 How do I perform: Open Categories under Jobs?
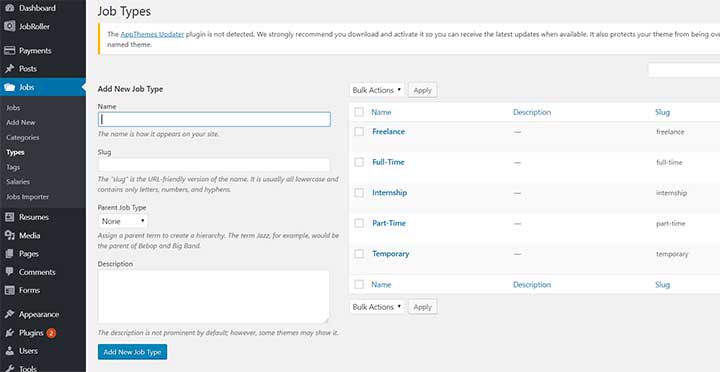click(x=22, y=137)
